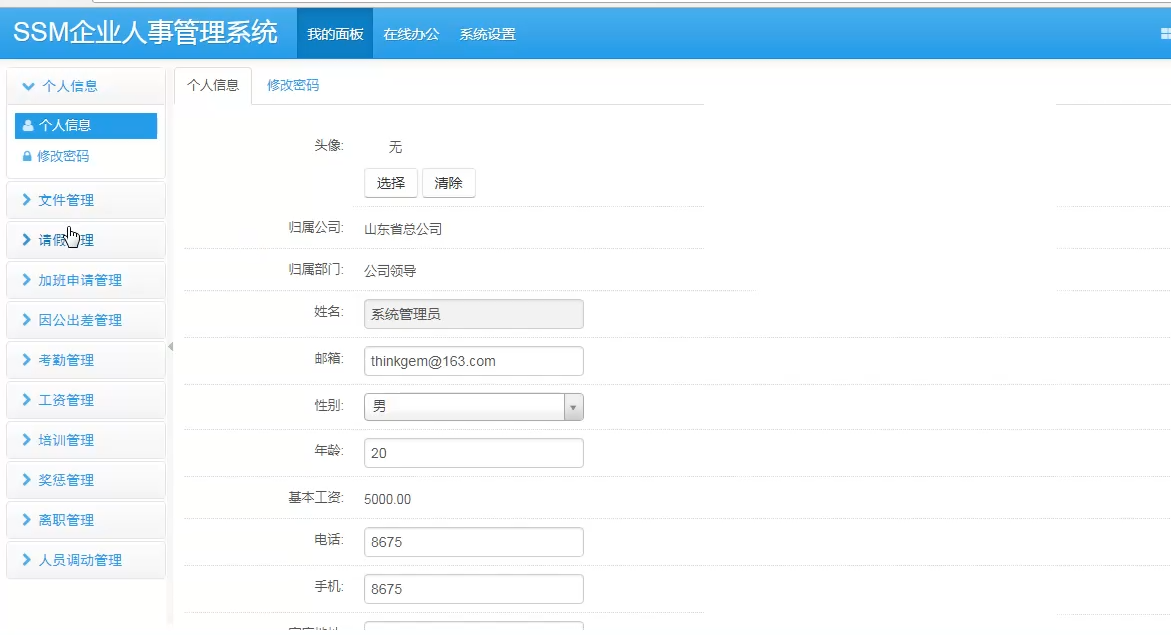Open the 性别 dropdown arrow
Image resolution: width=1171 pixels, height=635 pixels.
573,407
